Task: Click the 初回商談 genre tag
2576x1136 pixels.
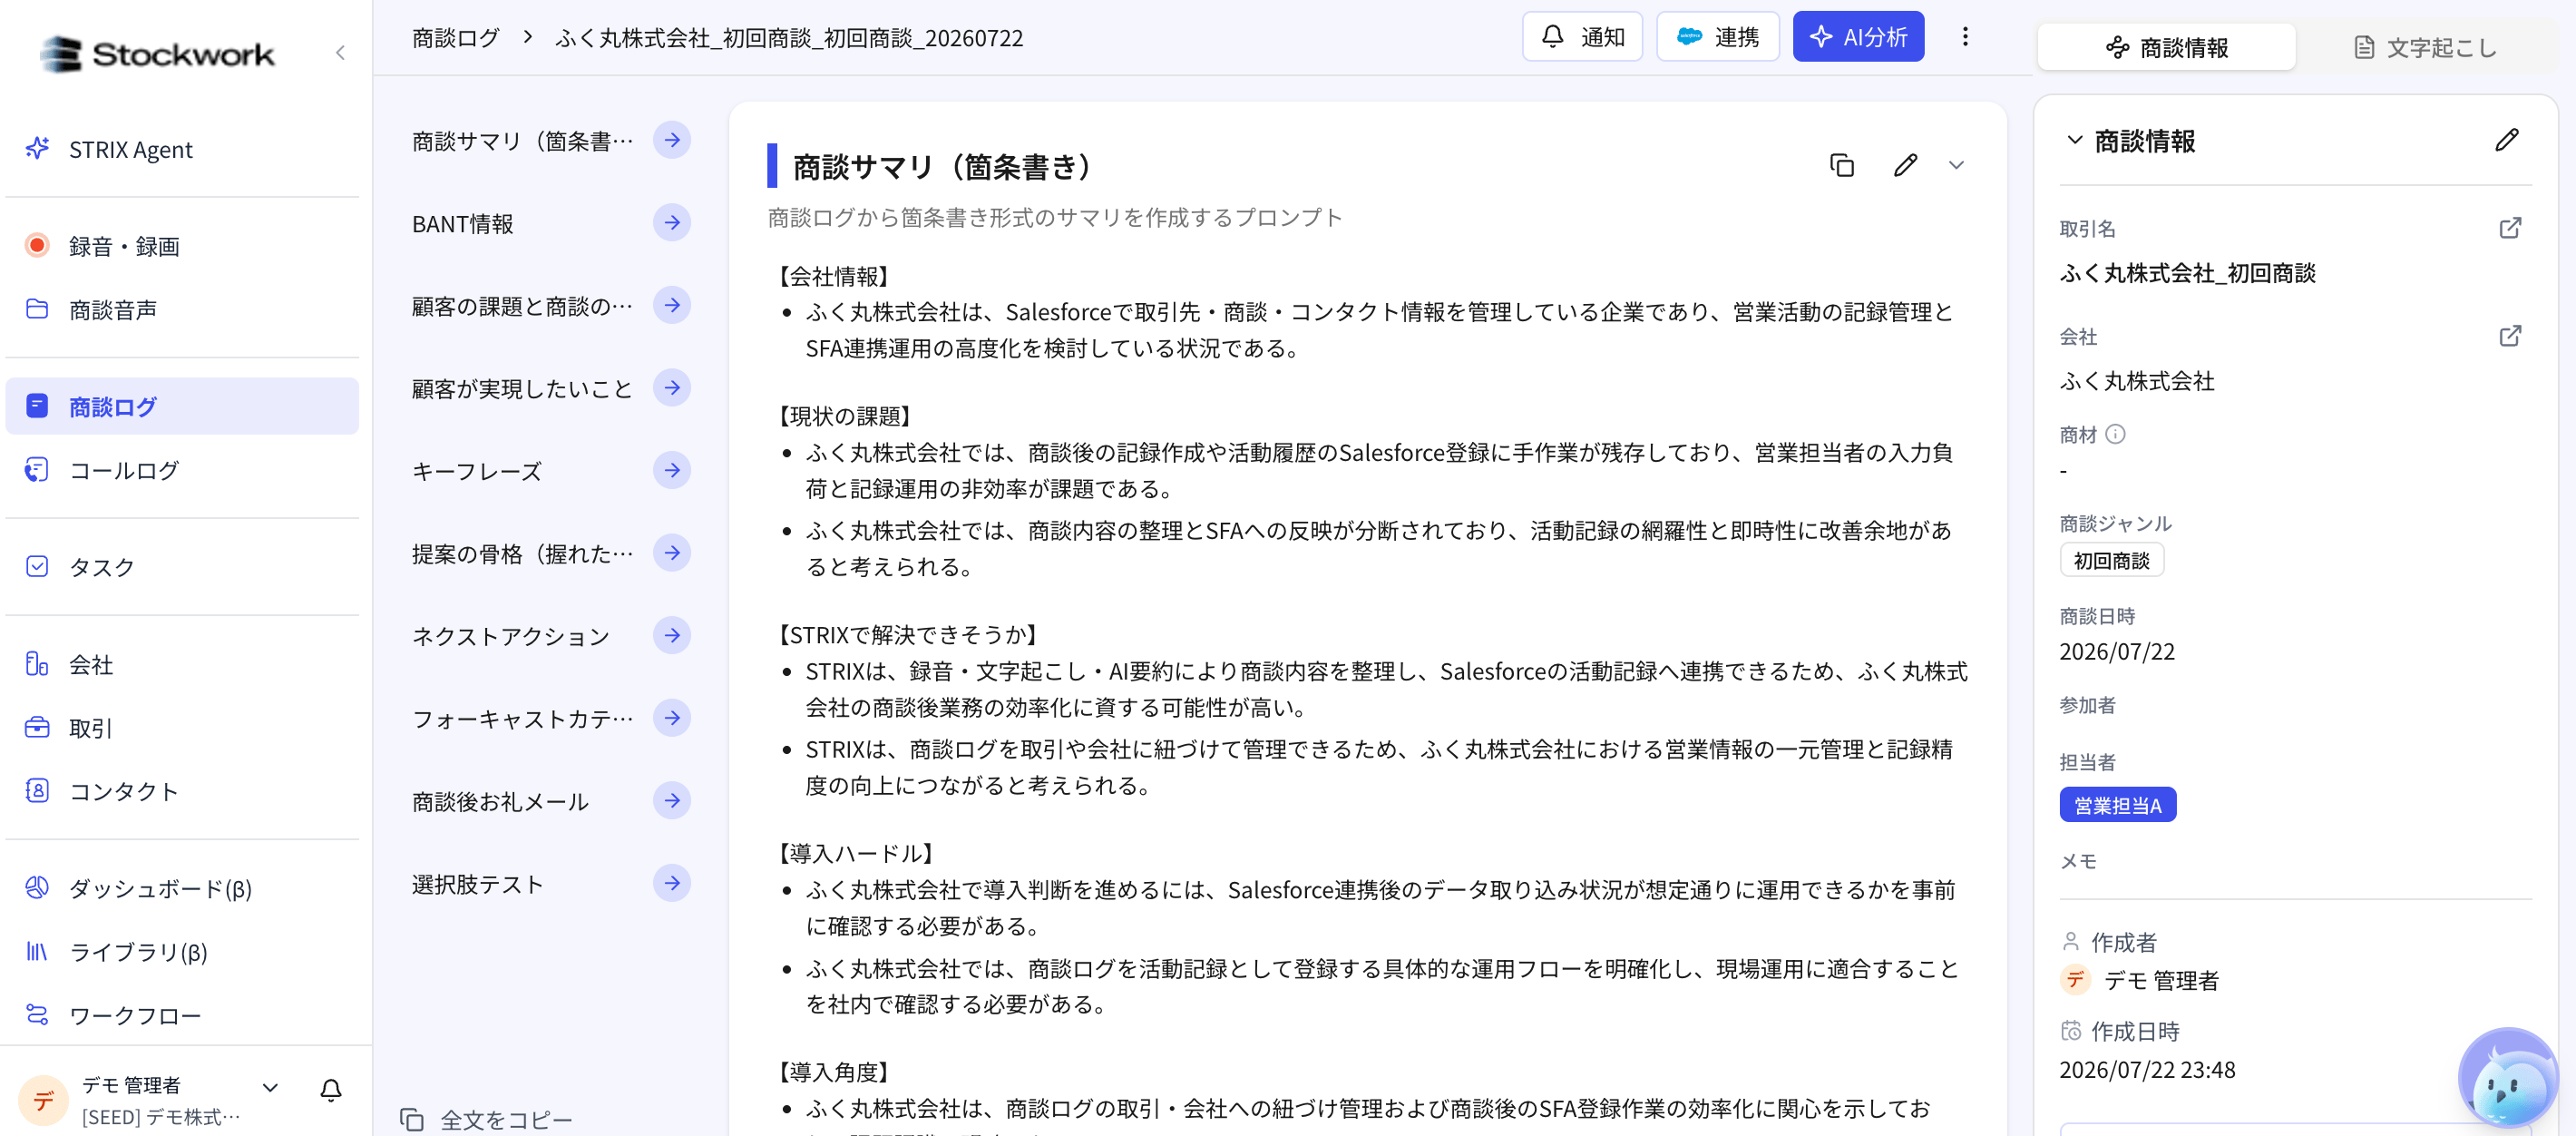Action: (2111, 560)
